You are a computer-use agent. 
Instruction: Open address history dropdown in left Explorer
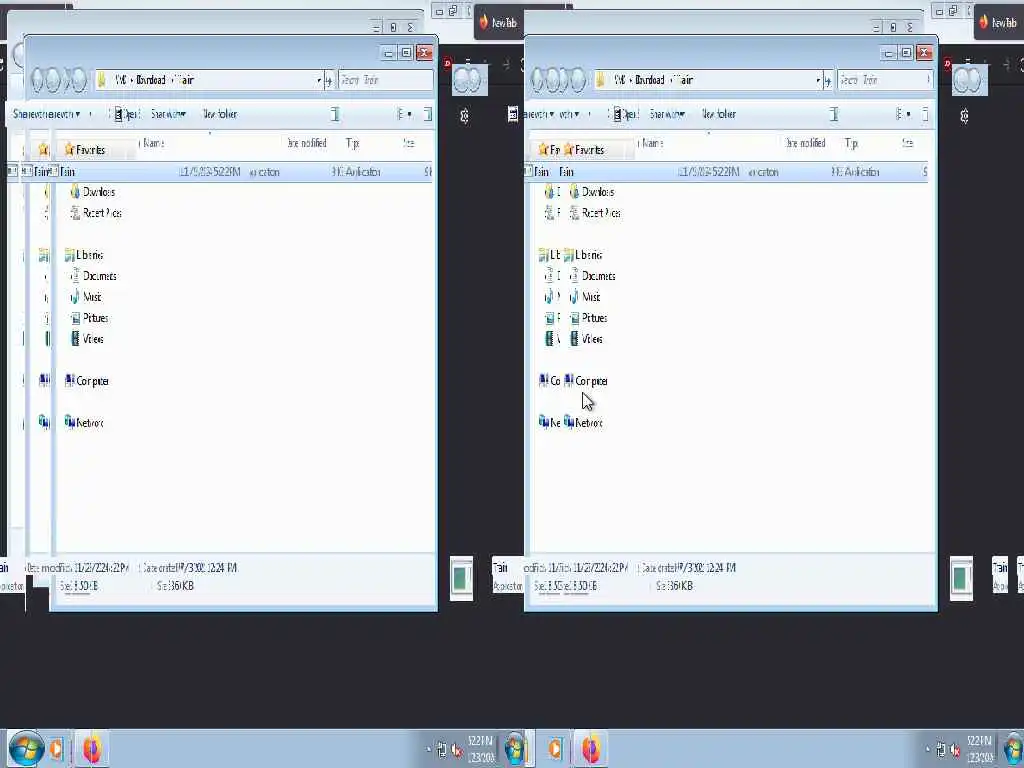point(319,80)
